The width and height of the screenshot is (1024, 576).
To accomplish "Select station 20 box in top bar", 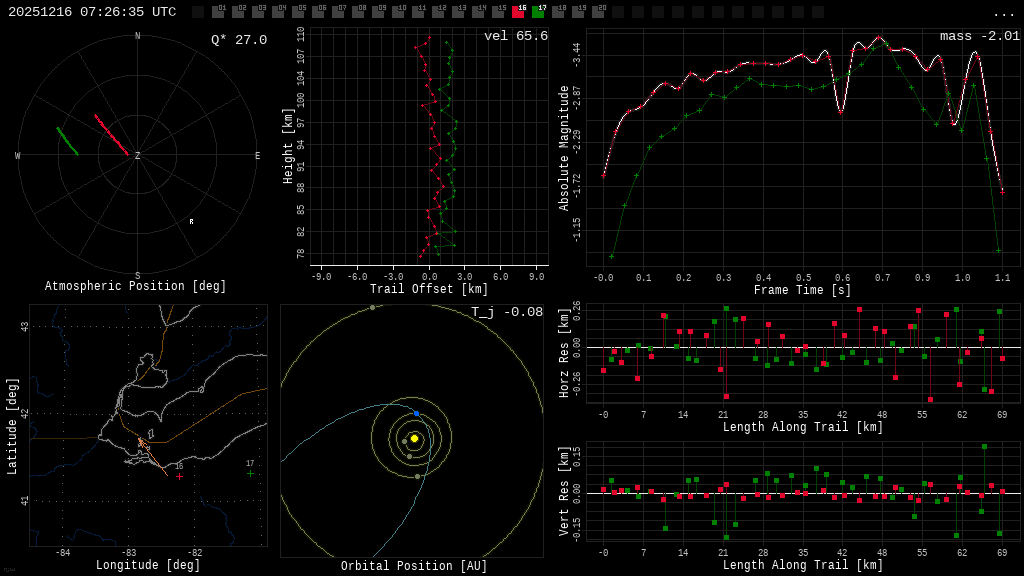I will 598,12.
